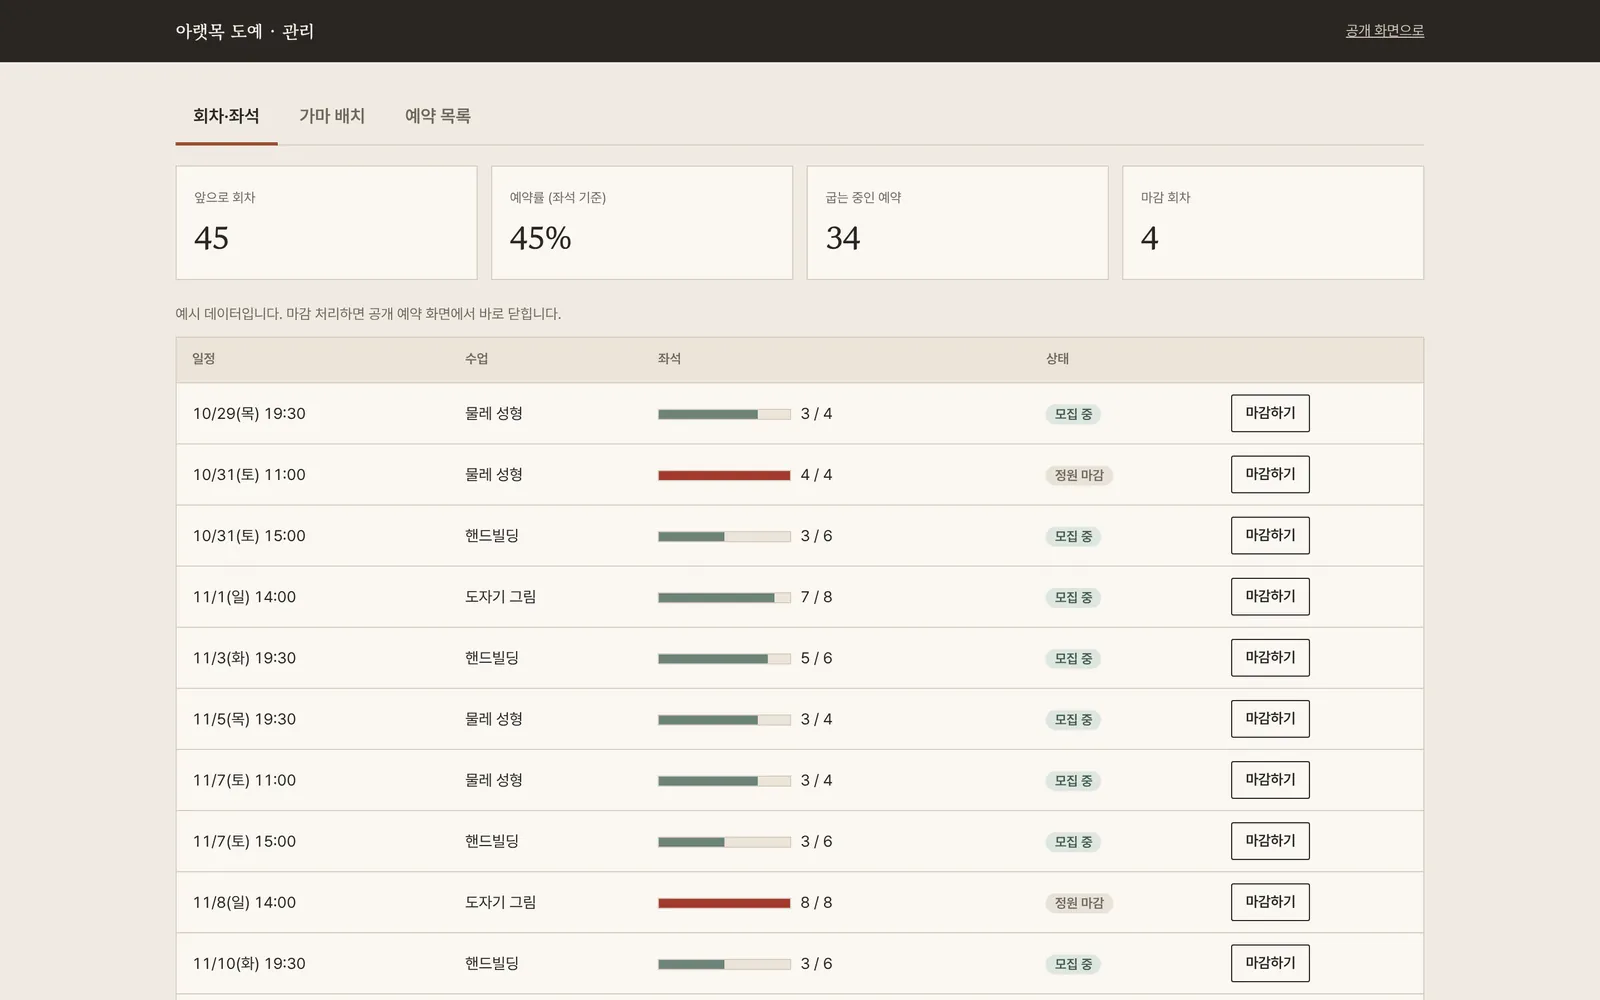Click 마감하기 for 11/5(목) 19:30 session
This screenshot has height=1000, width=1600.
click(x=1270, y=718)
